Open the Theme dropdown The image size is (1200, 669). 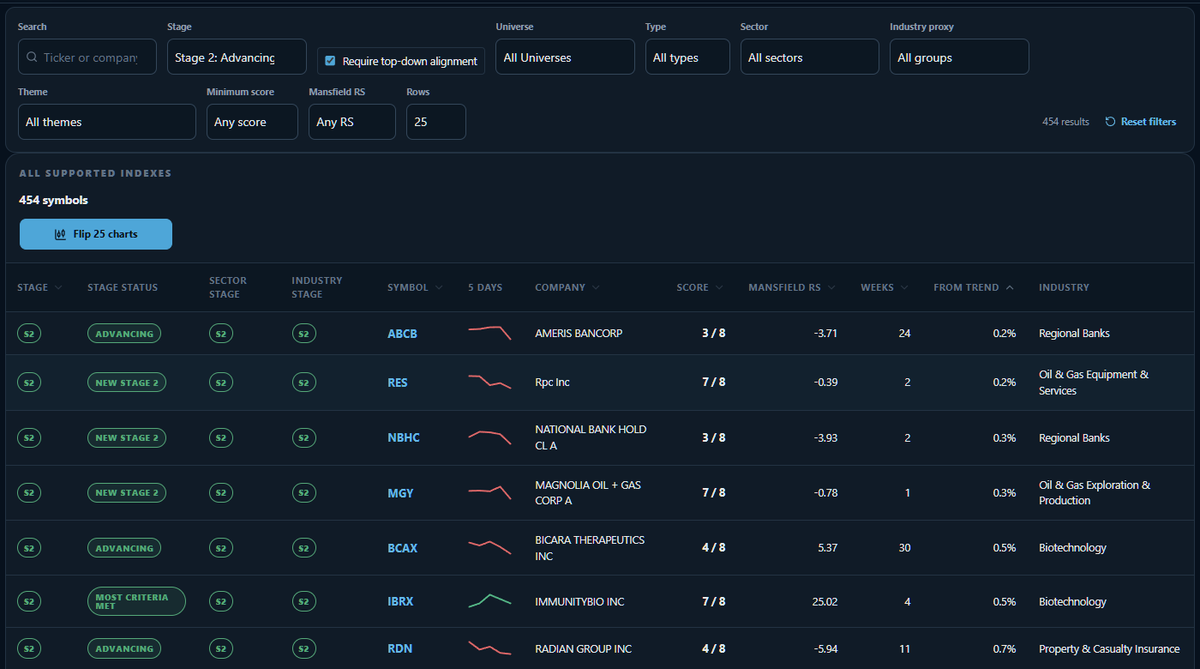107,122
